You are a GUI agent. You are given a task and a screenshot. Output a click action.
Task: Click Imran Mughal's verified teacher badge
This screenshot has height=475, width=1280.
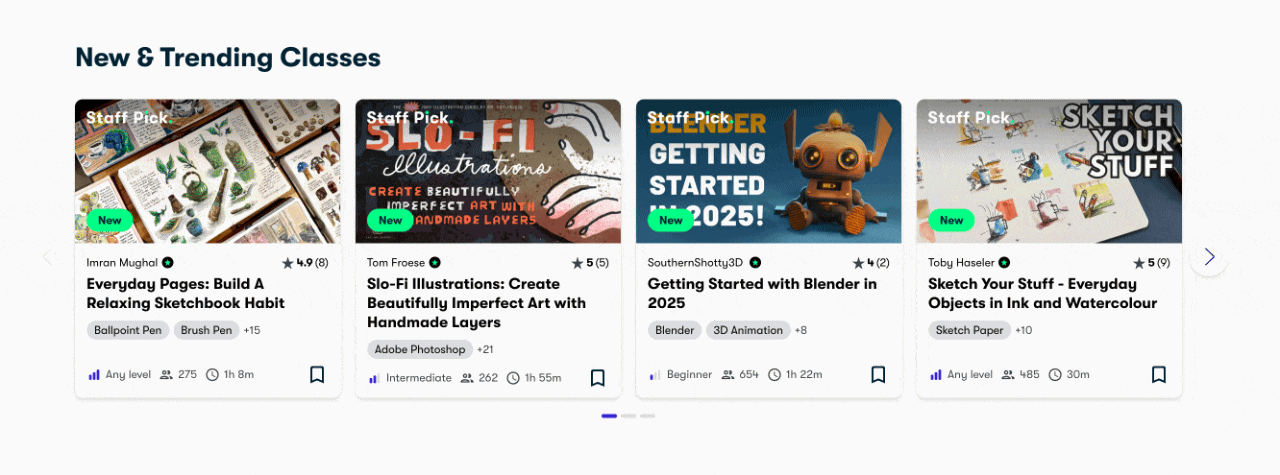[x=168, y=263]
